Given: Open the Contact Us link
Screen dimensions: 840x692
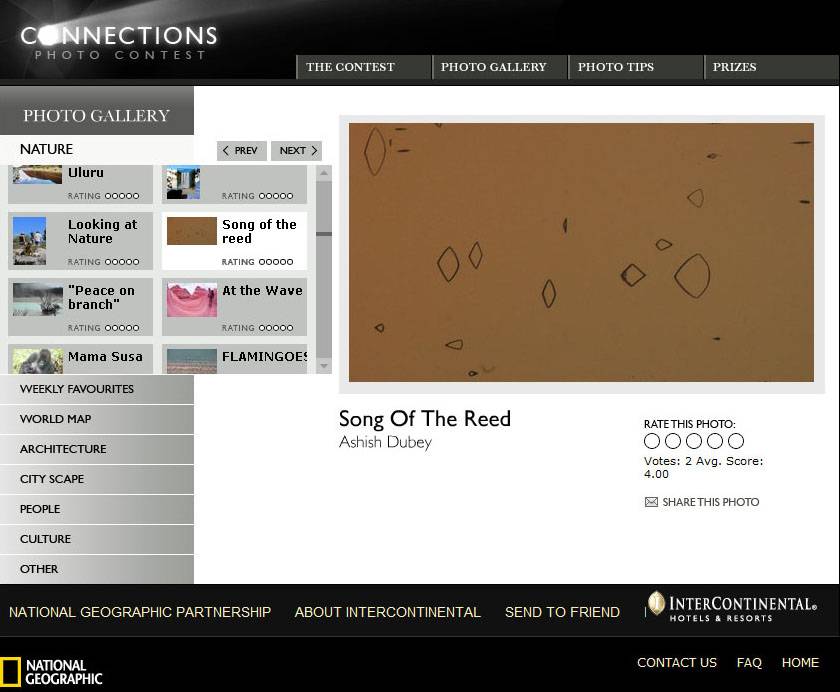Looking at the screenshot, I should [677, 663].
